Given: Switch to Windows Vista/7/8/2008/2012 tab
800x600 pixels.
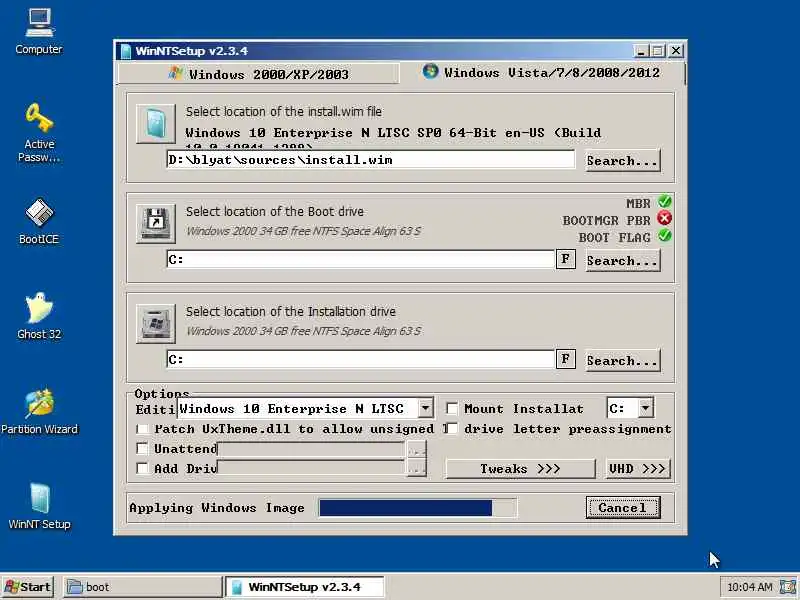Looking at the screenshot, I should pyautogui.click(x=542, y=72).
